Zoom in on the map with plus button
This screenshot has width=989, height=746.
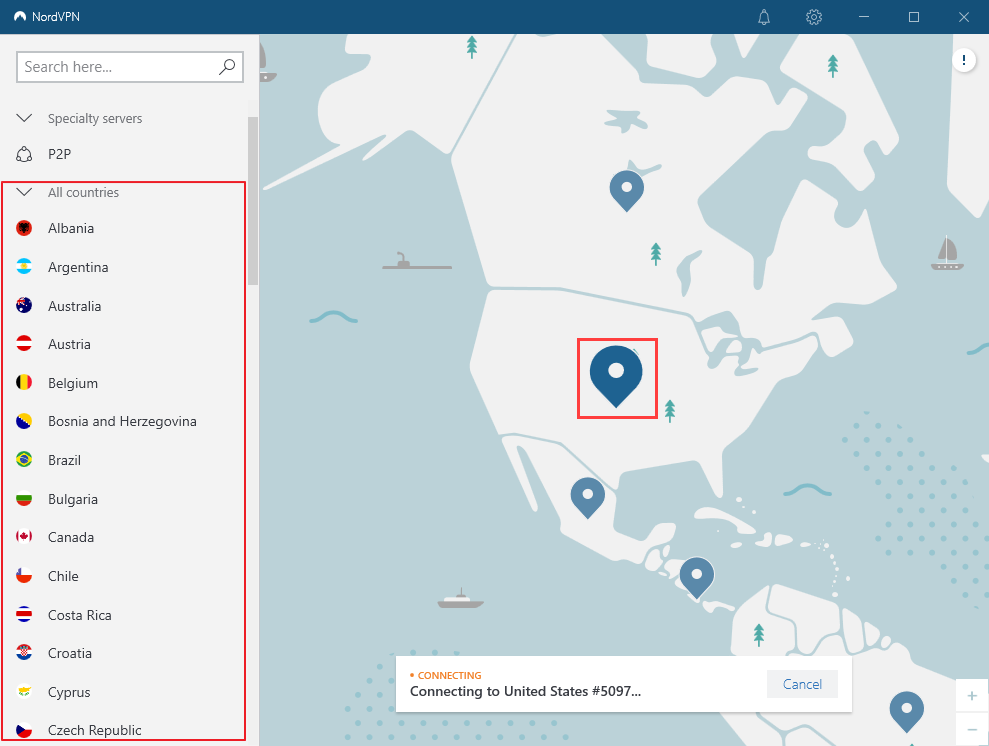972,695
